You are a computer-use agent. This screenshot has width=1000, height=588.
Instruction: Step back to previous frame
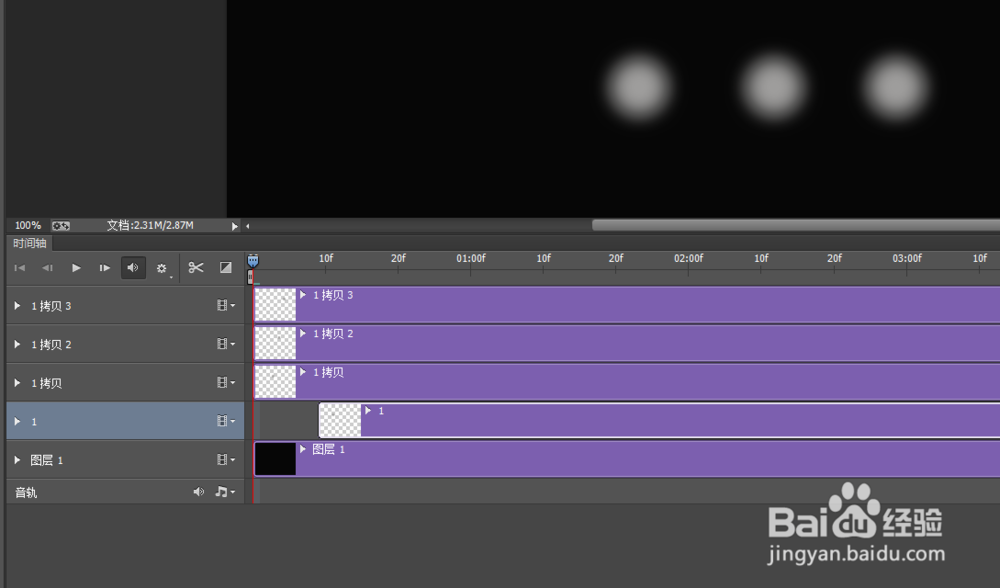(x=48, y=268)
